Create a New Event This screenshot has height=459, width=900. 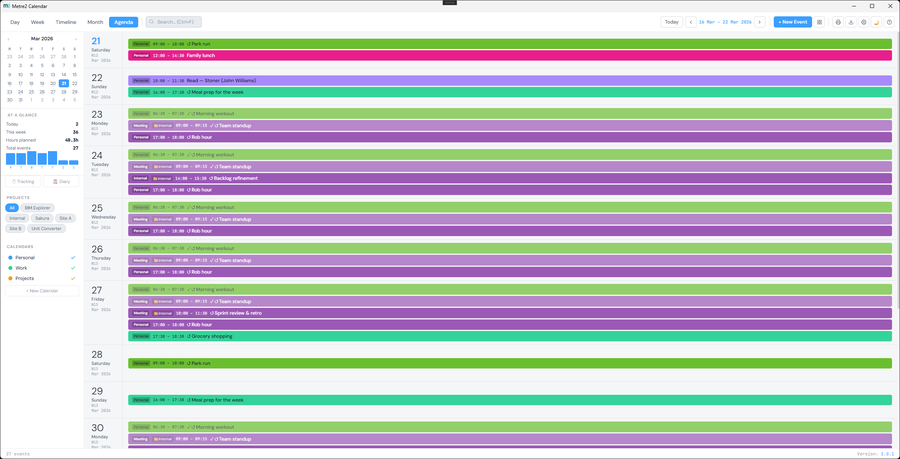[793, 22]
